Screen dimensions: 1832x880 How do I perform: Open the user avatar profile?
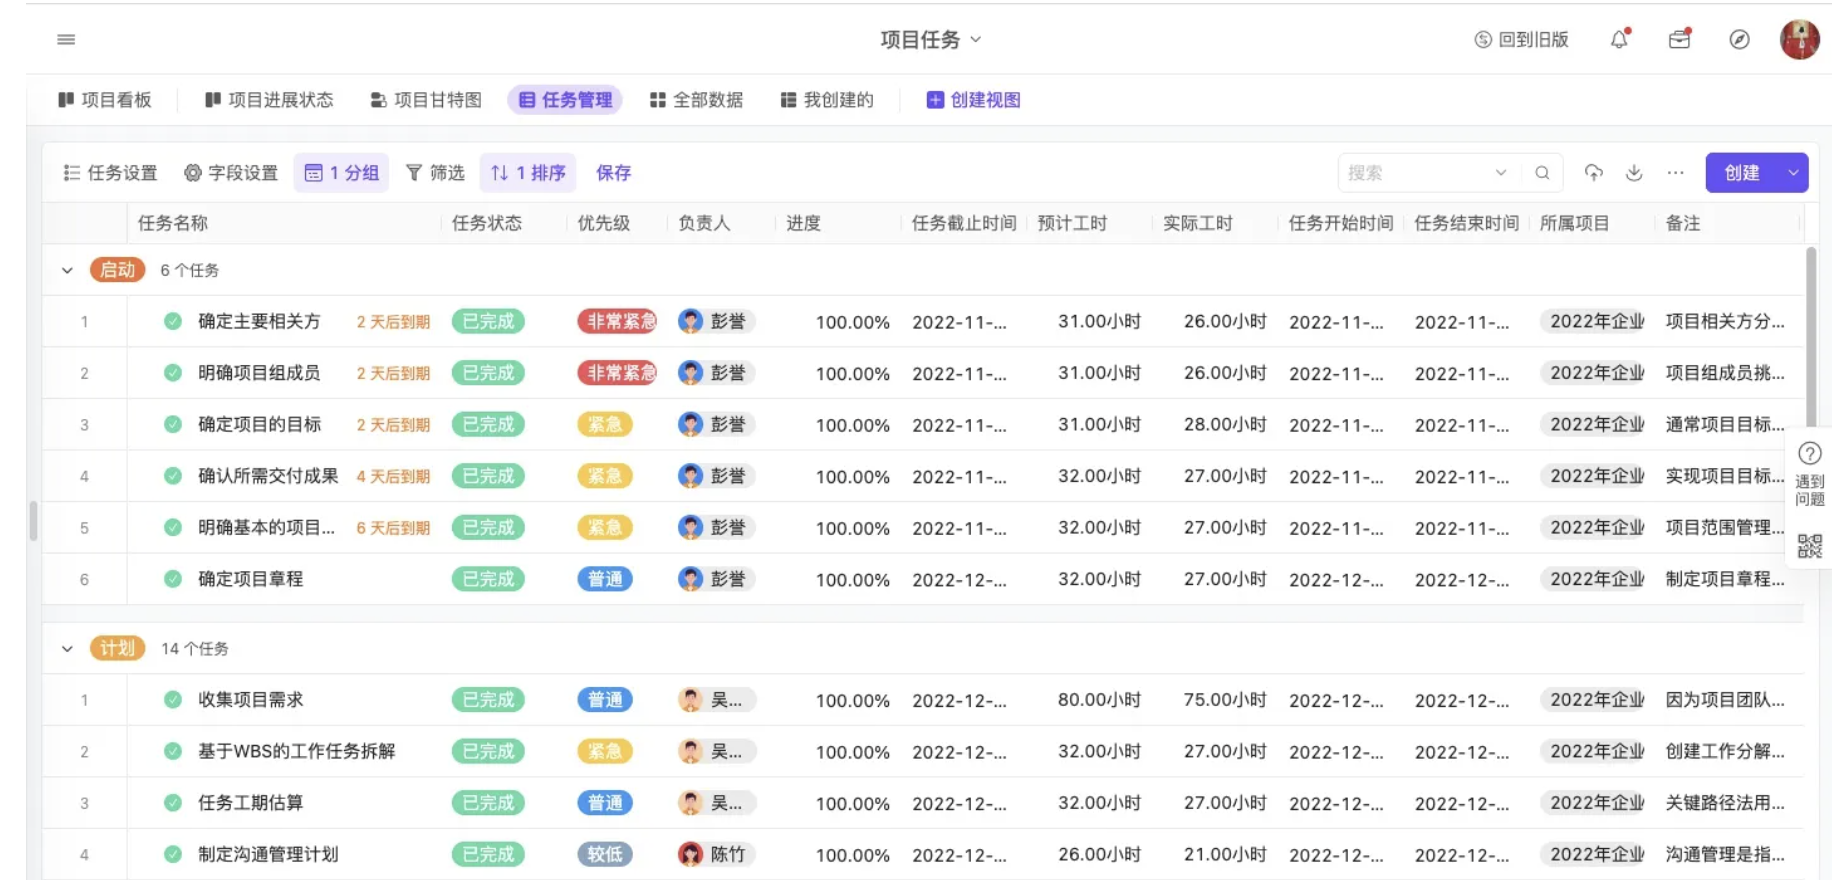point(1800,39)
